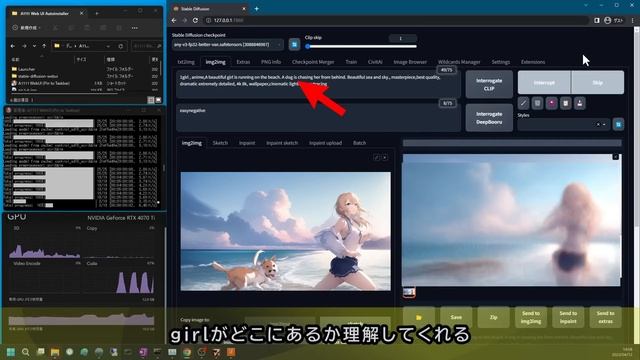Close the blurred output image preview

click(616, 157)
